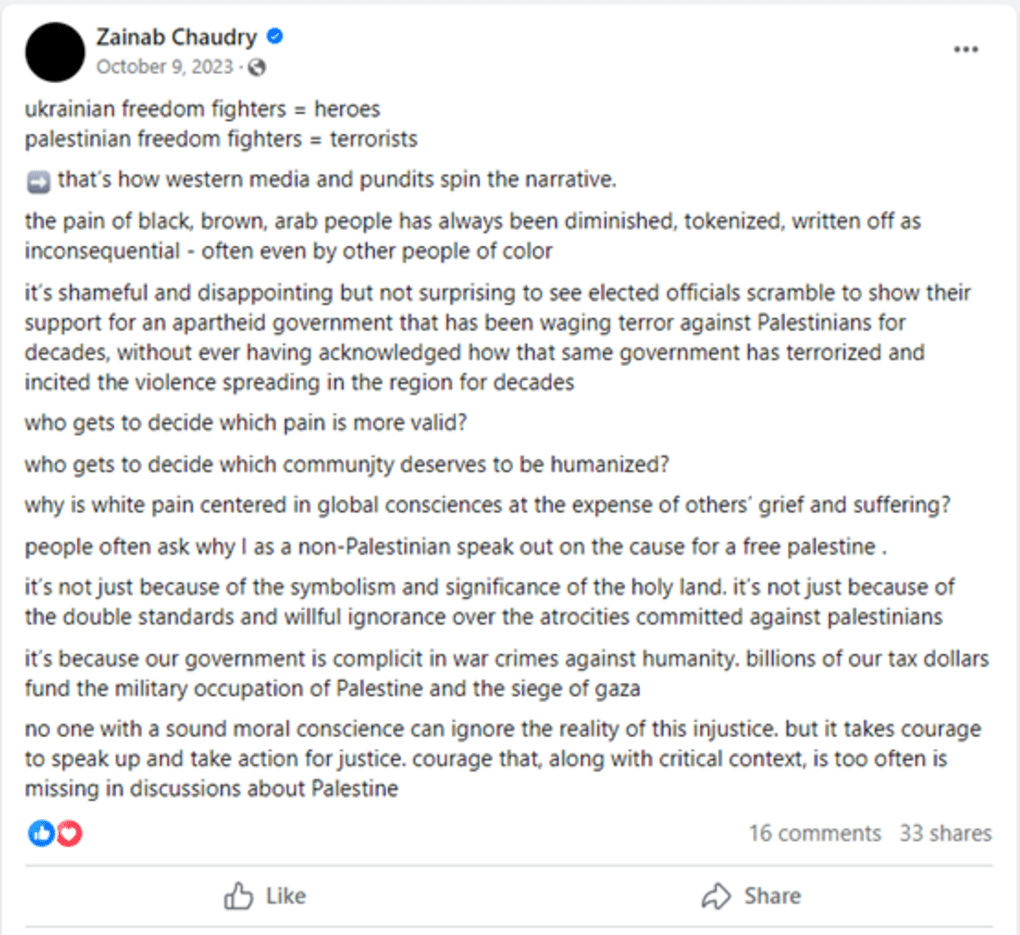Like the post
This screenshot has width=1020, height=935.
pyautogui.click(x=264, y=896)
